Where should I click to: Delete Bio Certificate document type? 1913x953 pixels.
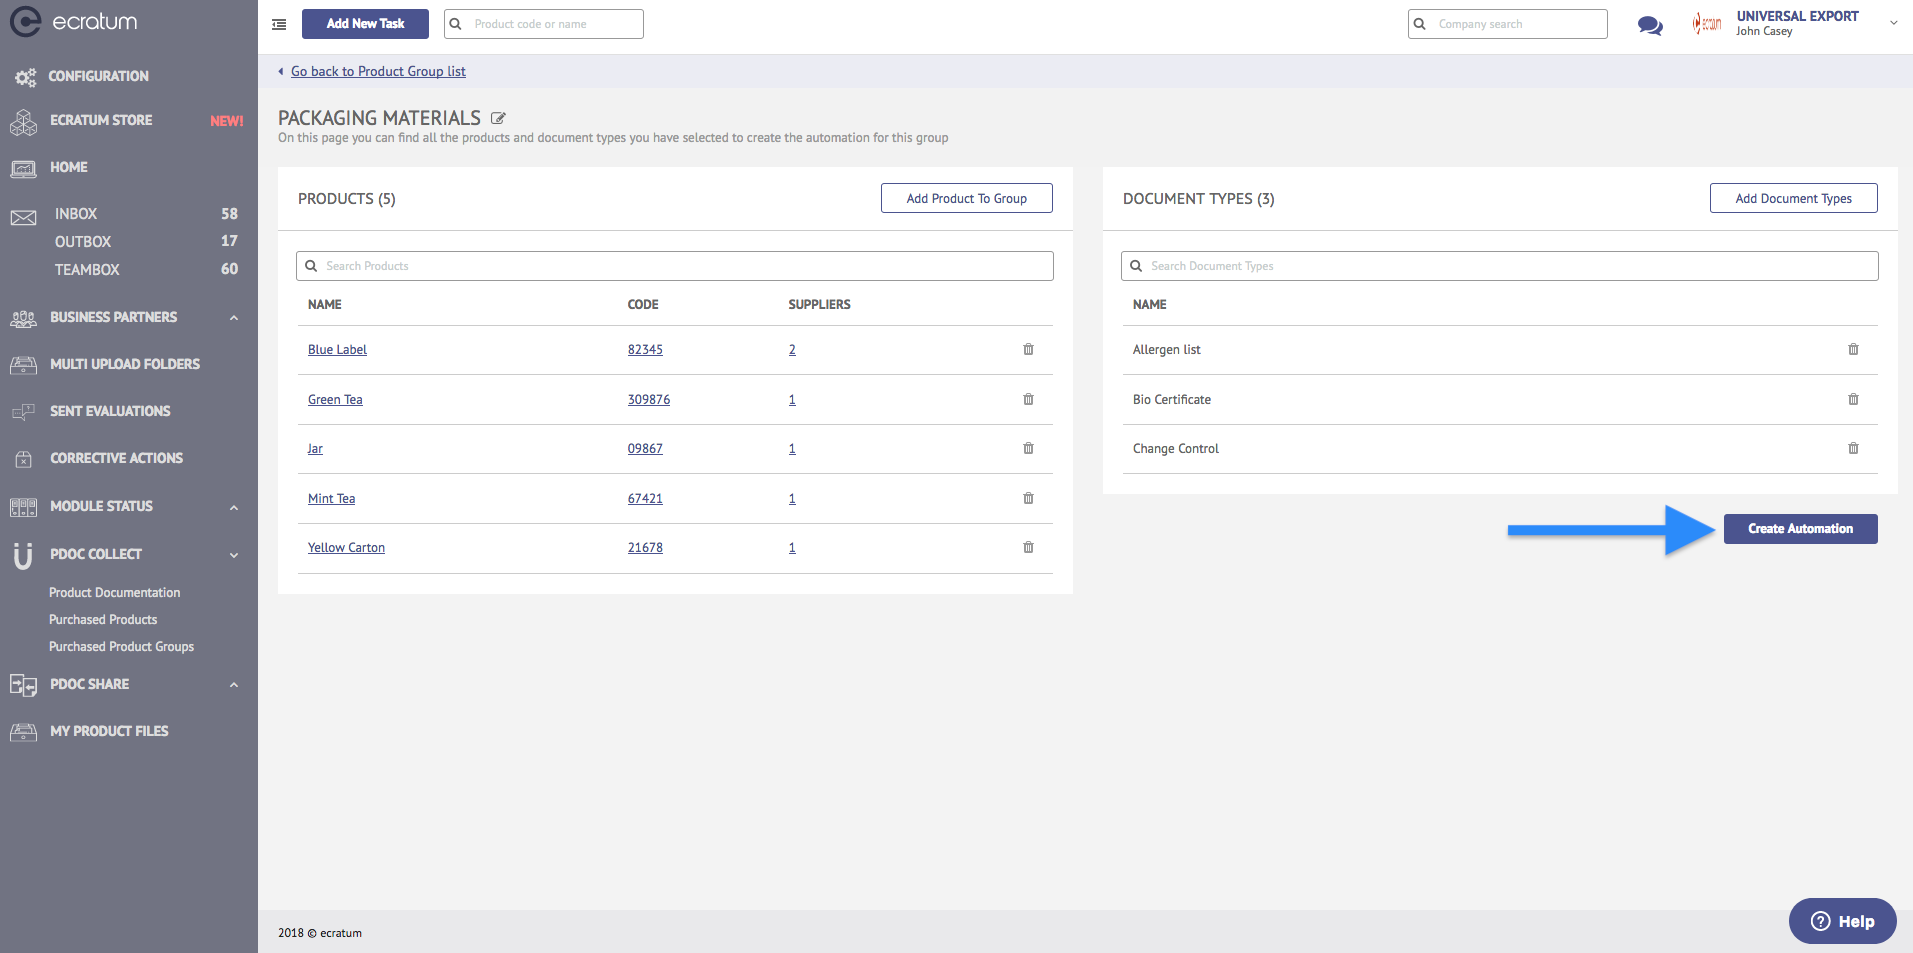[x=1853, y=399]
